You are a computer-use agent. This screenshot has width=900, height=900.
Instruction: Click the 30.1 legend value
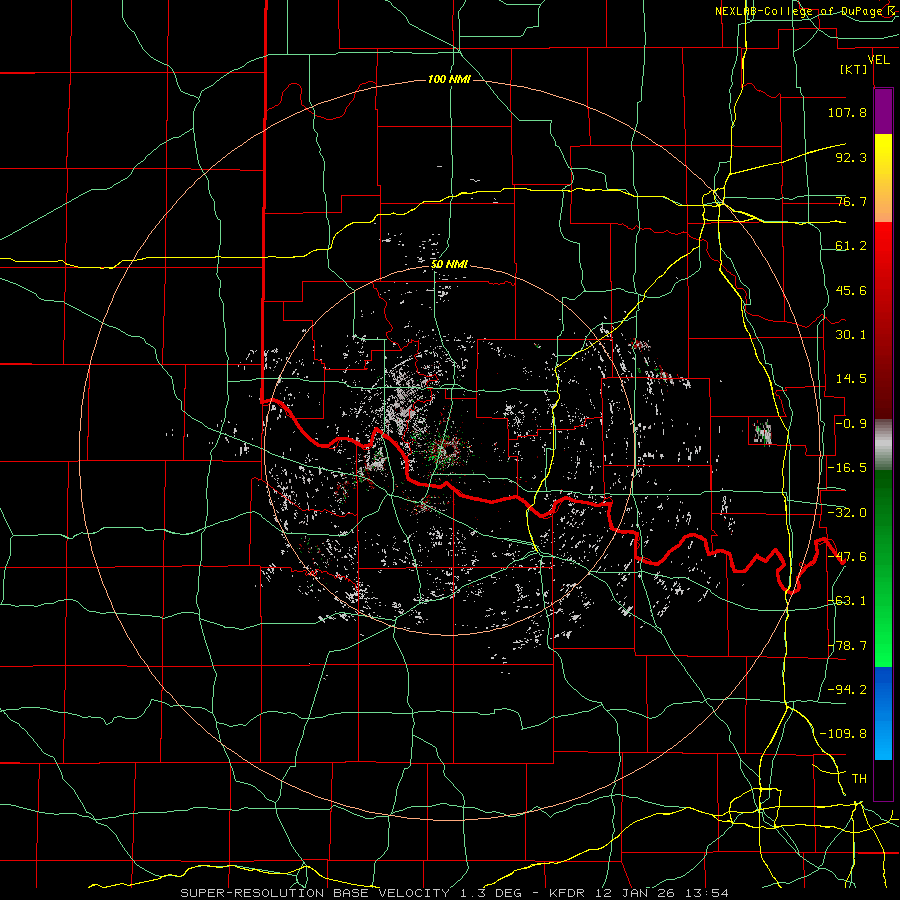pyautogui.click(x=851, y=335)
